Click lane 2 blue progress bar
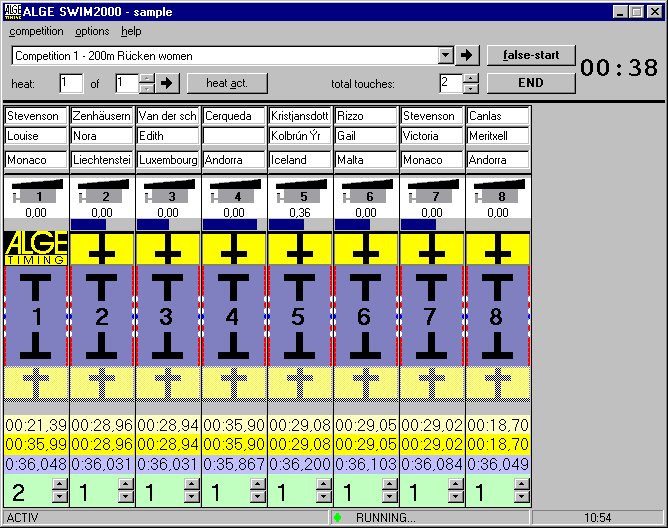The image size is (668, 528). (89, 225)
